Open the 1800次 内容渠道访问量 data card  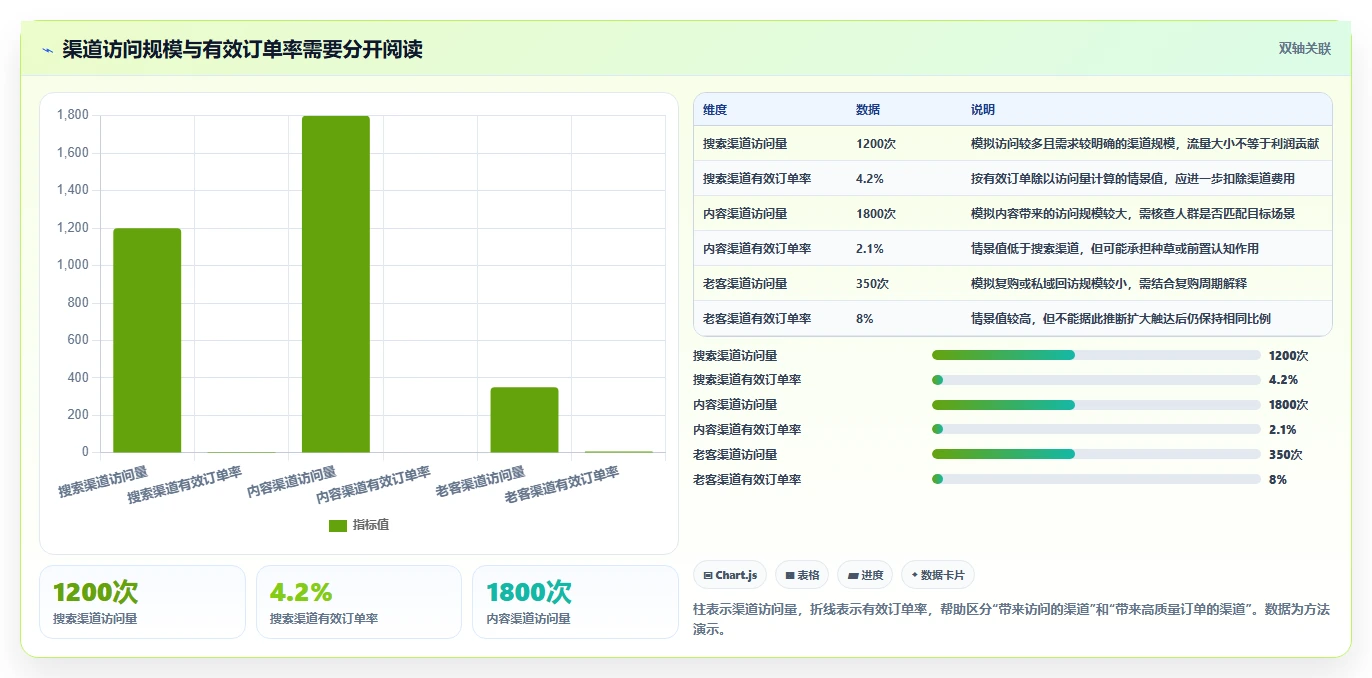pos(575,602)
